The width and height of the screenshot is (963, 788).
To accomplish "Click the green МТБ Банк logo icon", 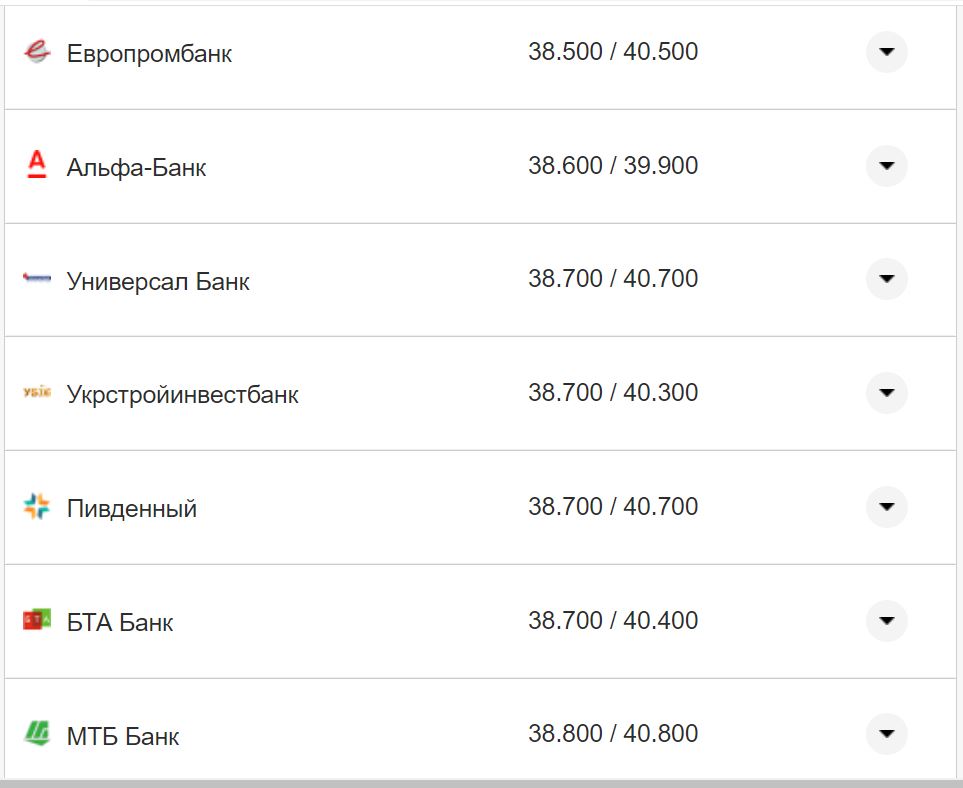I will click(x=36, y=734).
